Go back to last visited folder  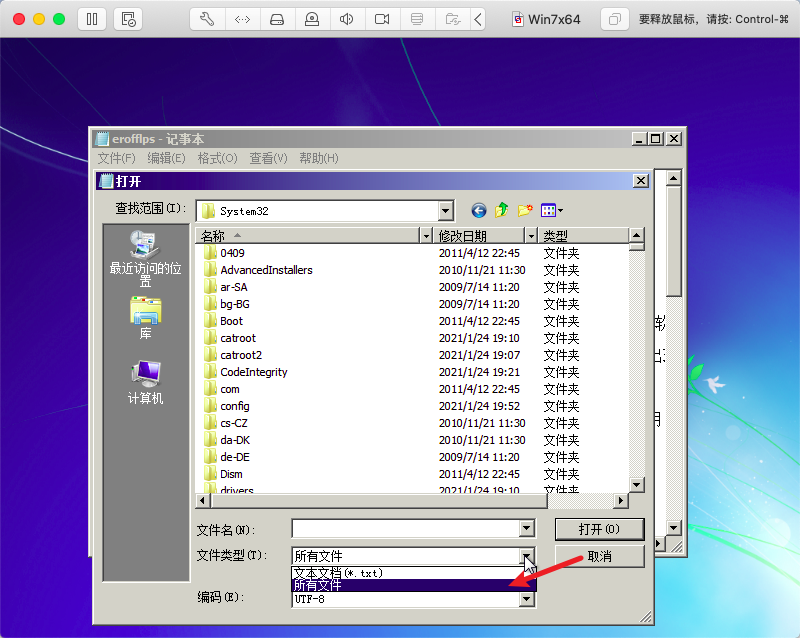click(479, 210)
